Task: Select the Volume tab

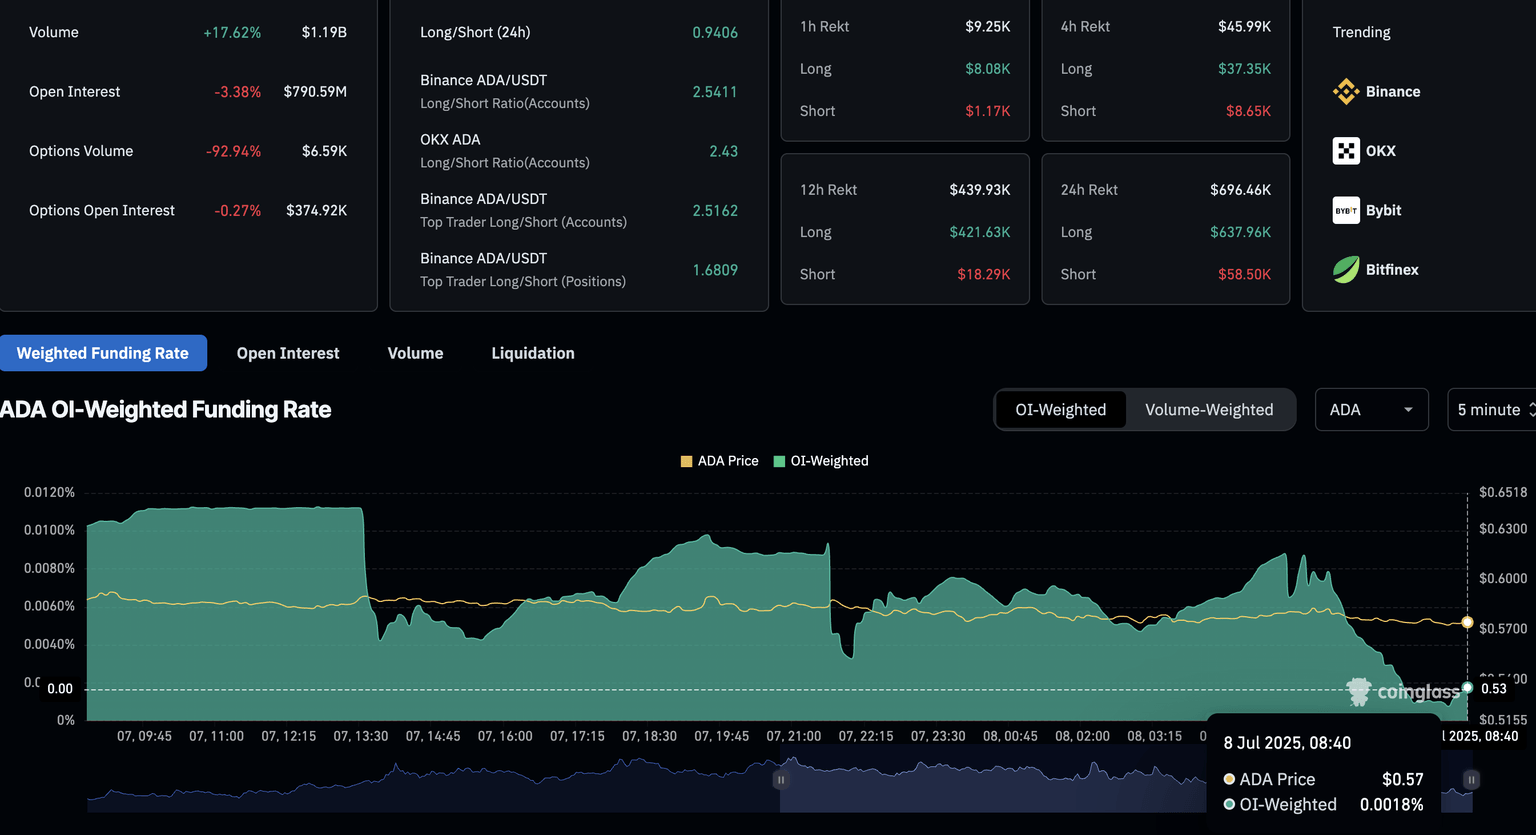Action: click(415, 353)
